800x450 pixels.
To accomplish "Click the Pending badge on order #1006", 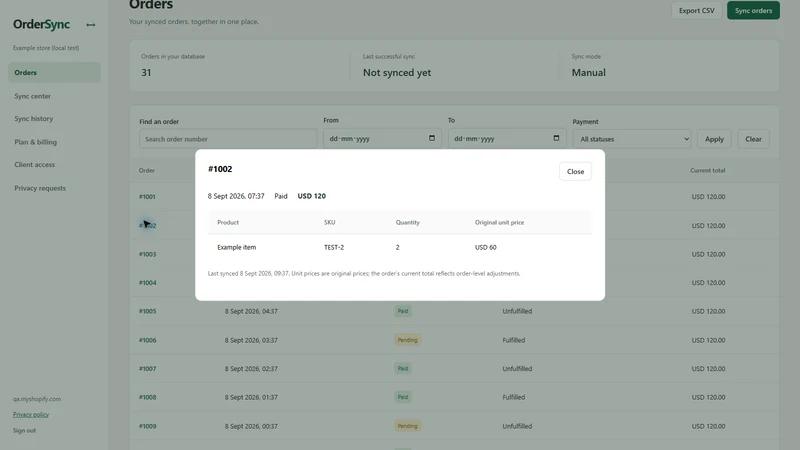I will tap(407, 340).
